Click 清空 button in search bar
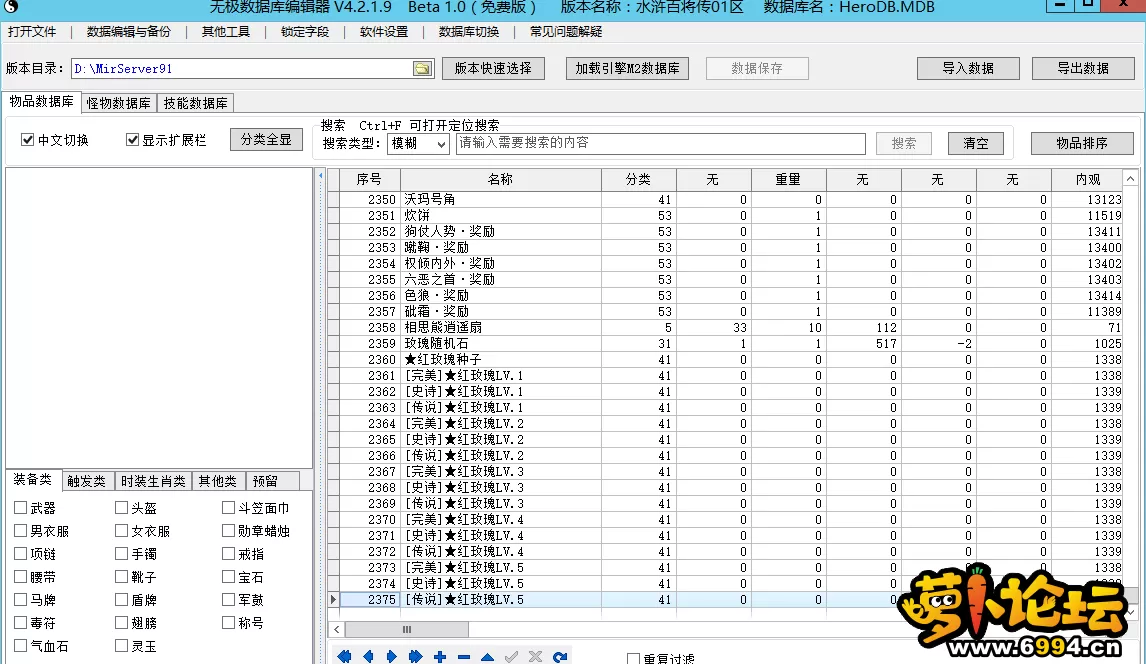 976,143
